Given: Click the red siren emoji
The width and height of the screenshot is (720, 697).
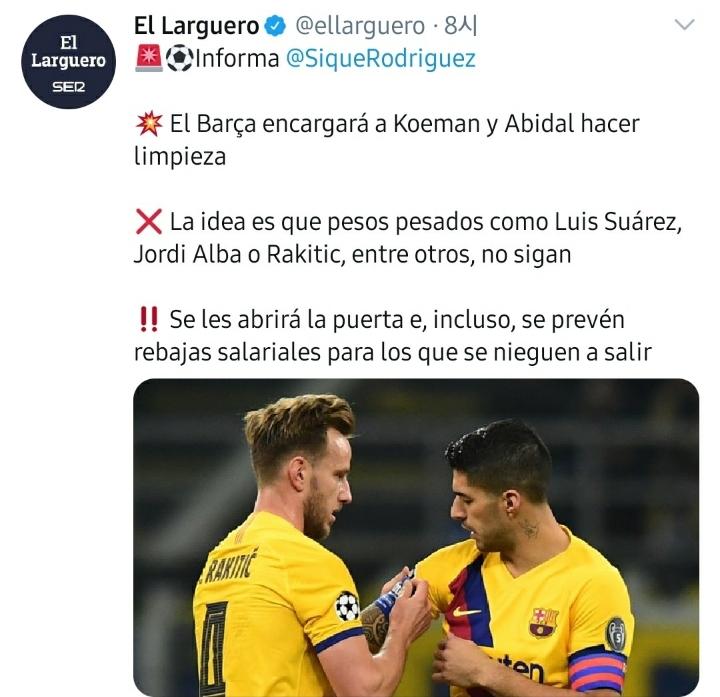Looking at the screenshot, I should (x=149, y=58).
